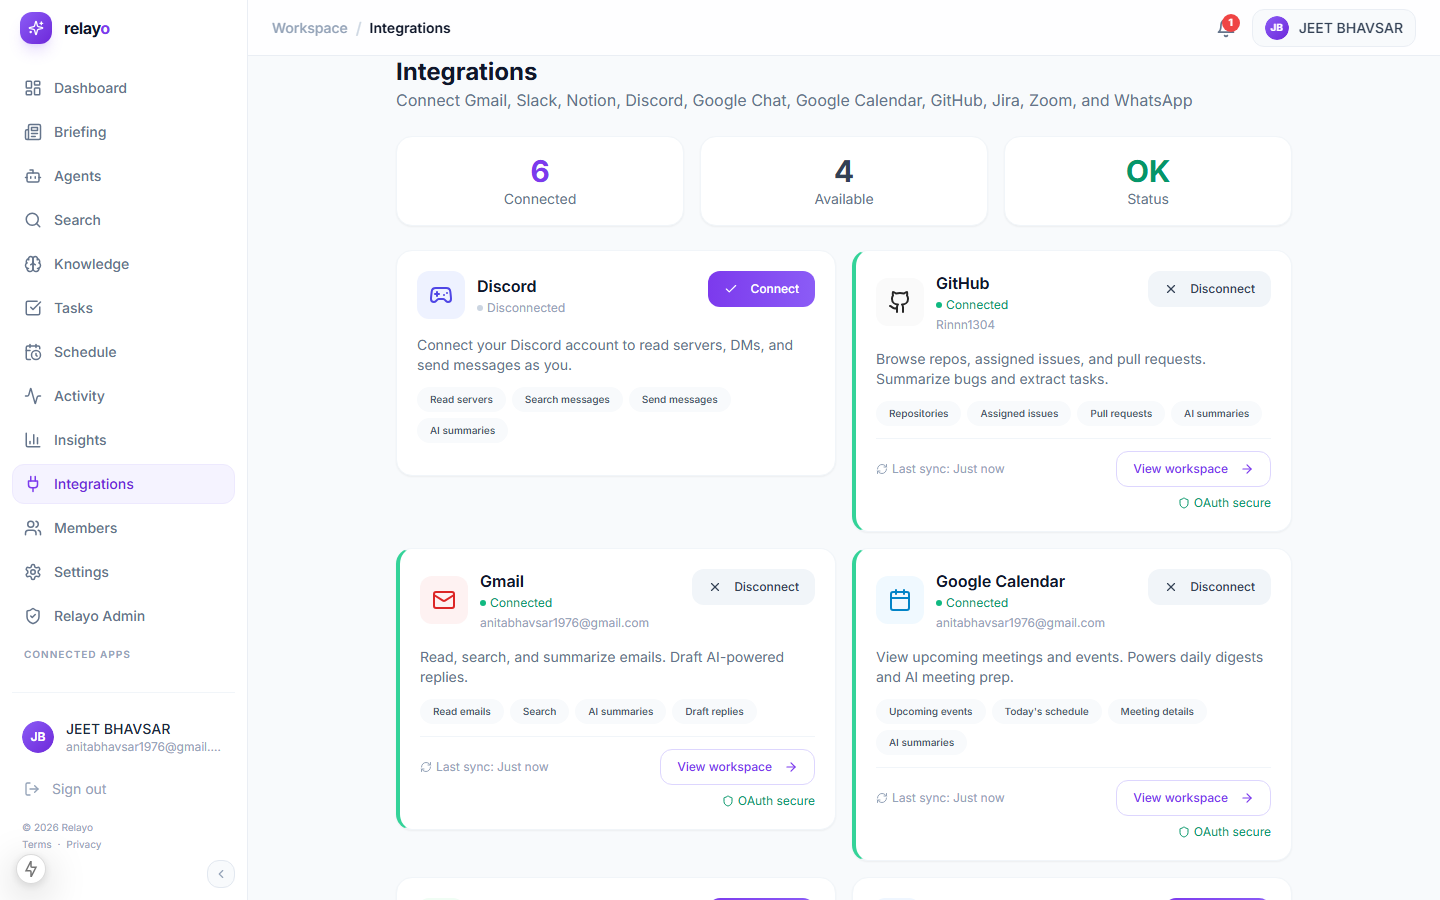The image size is (1440, 900).
Task: View workspace for Google Calendar
Action: coord(1193,798)
